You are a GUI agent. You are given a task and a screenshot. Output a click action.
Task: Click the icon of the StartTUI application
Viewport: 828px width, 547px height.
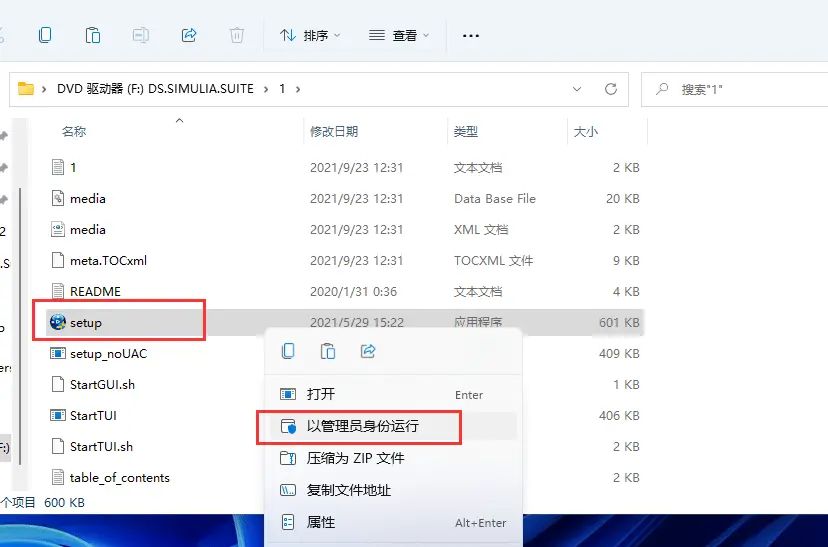pos(58,415)
